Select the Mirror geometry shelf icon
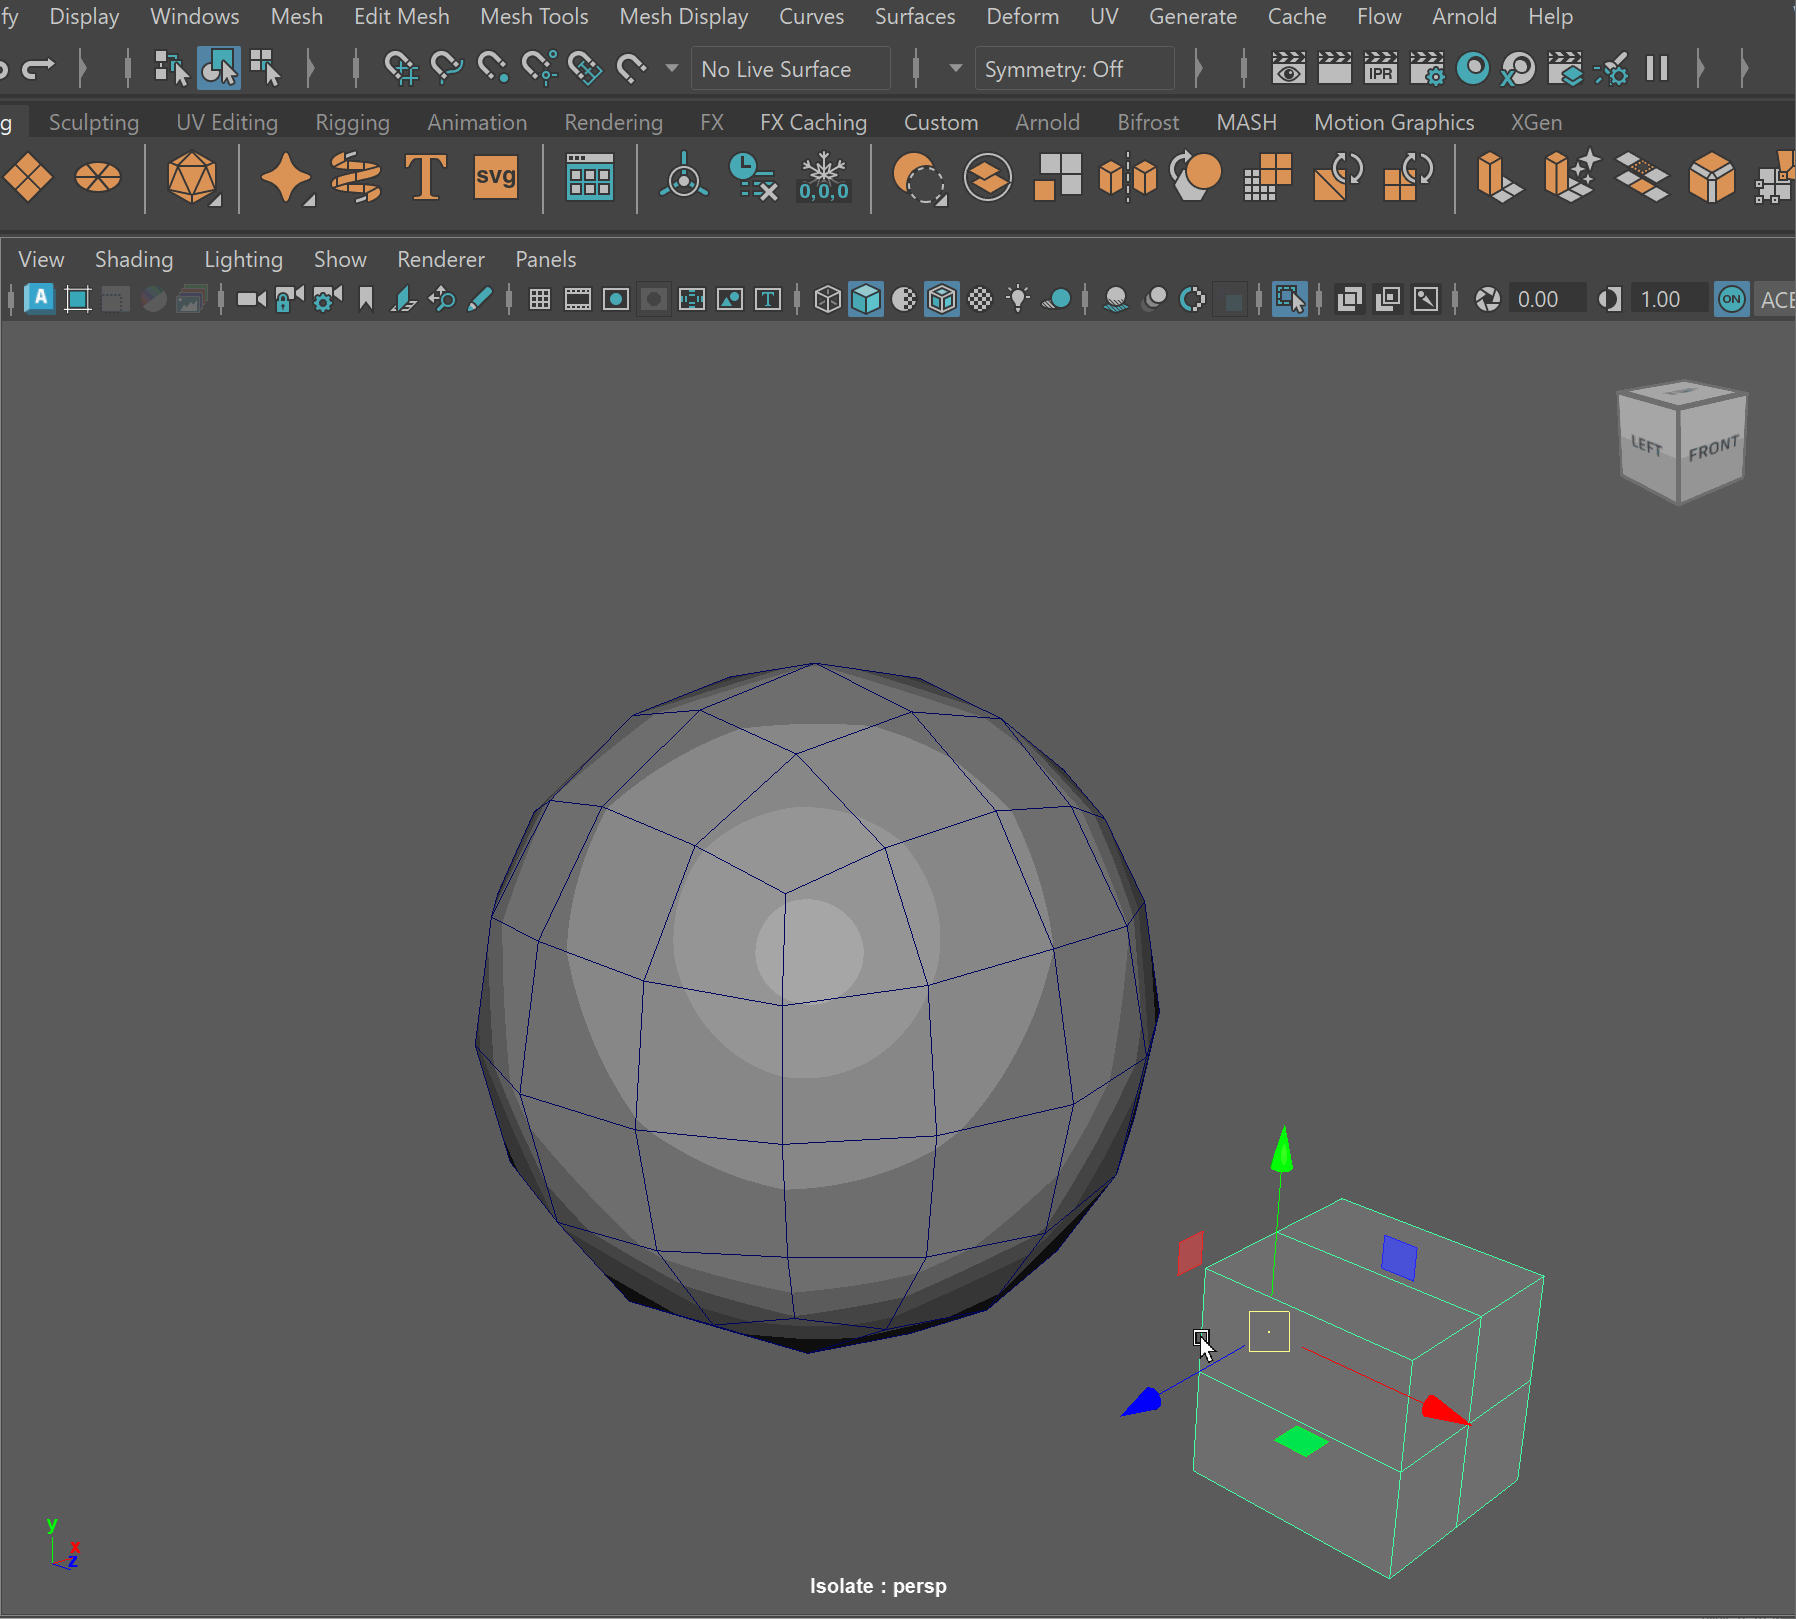Screen dimensions: 1796x1619 pos(1127,178)
